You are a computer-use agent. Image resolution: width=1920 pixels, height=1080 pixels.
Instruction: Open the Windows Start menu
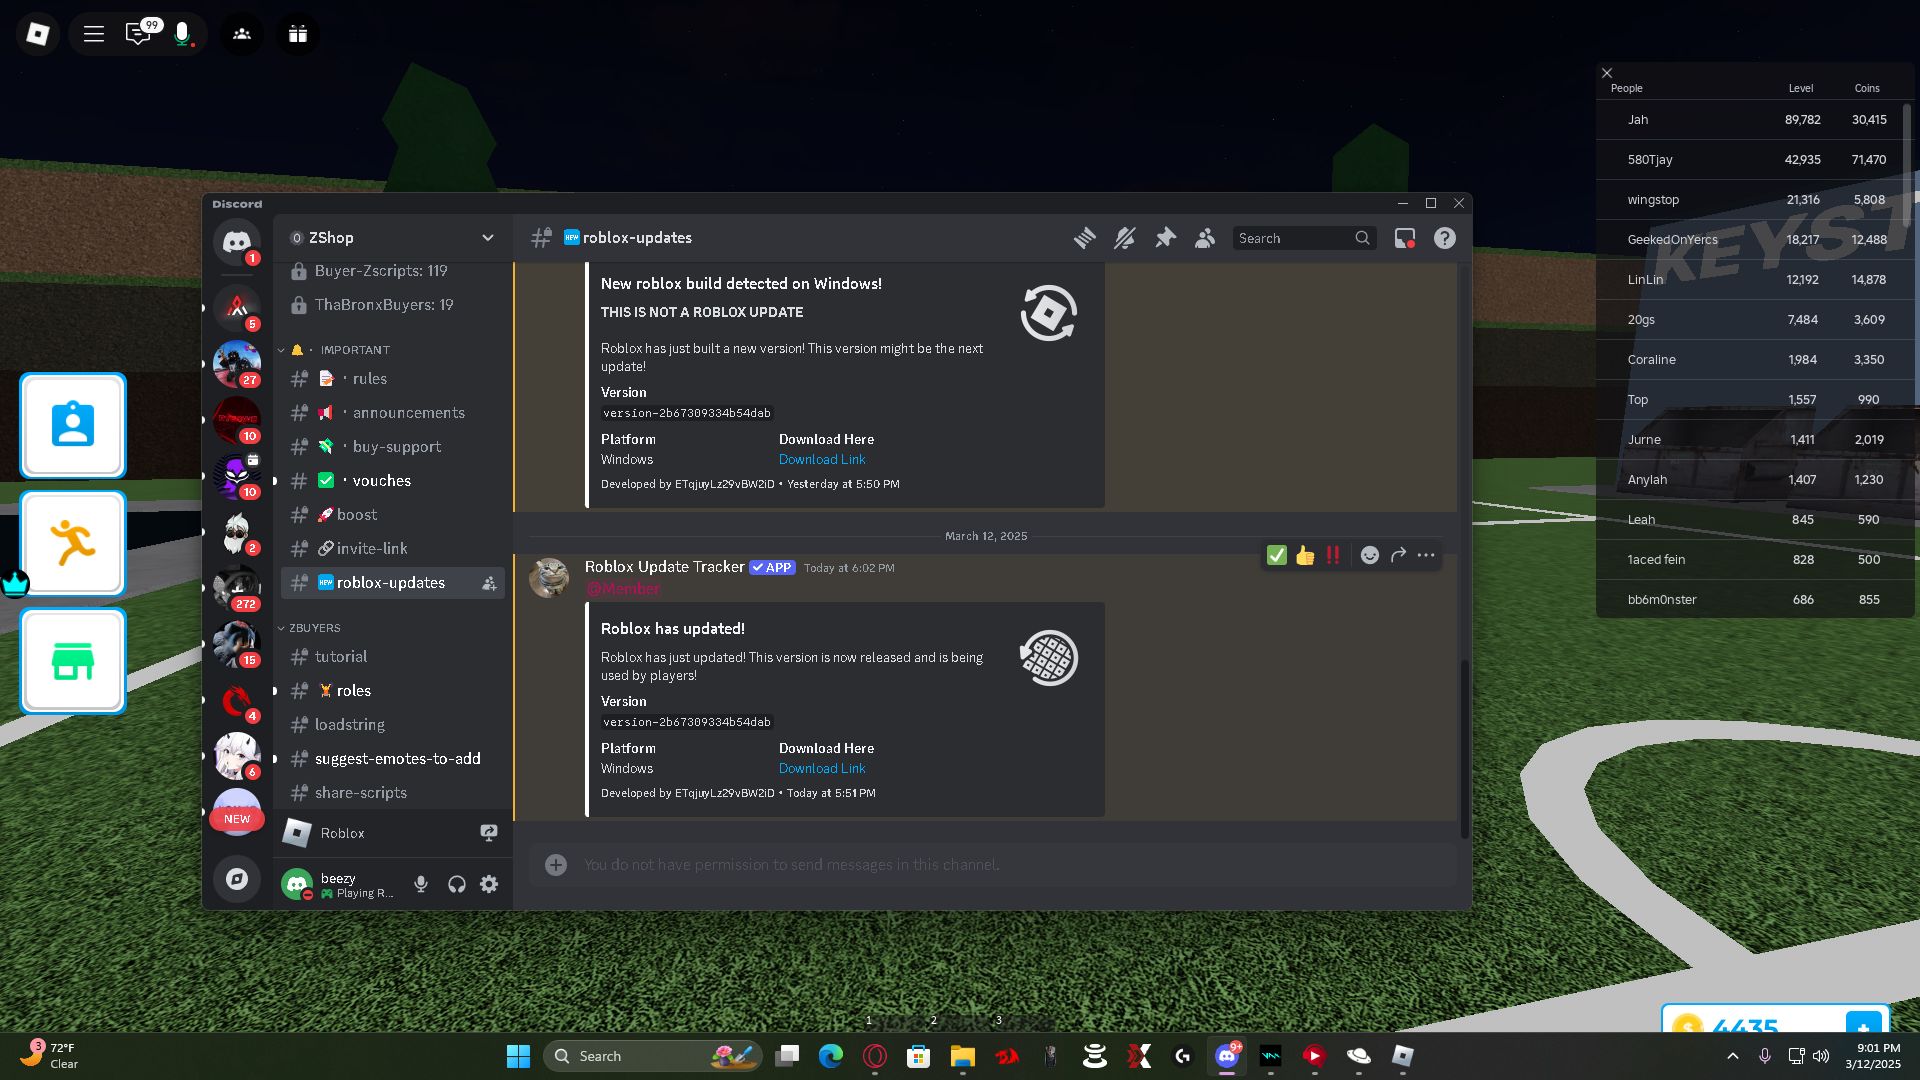pos(518,1056)
